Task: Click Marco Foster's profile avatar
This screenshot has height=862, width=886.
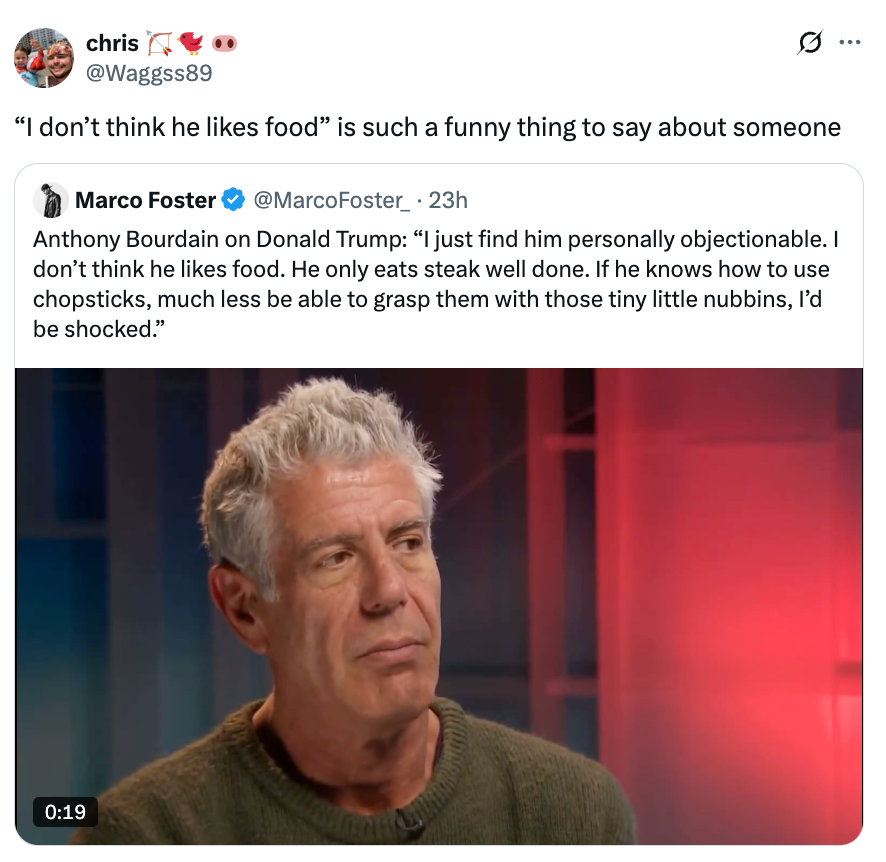Action: 49,200
